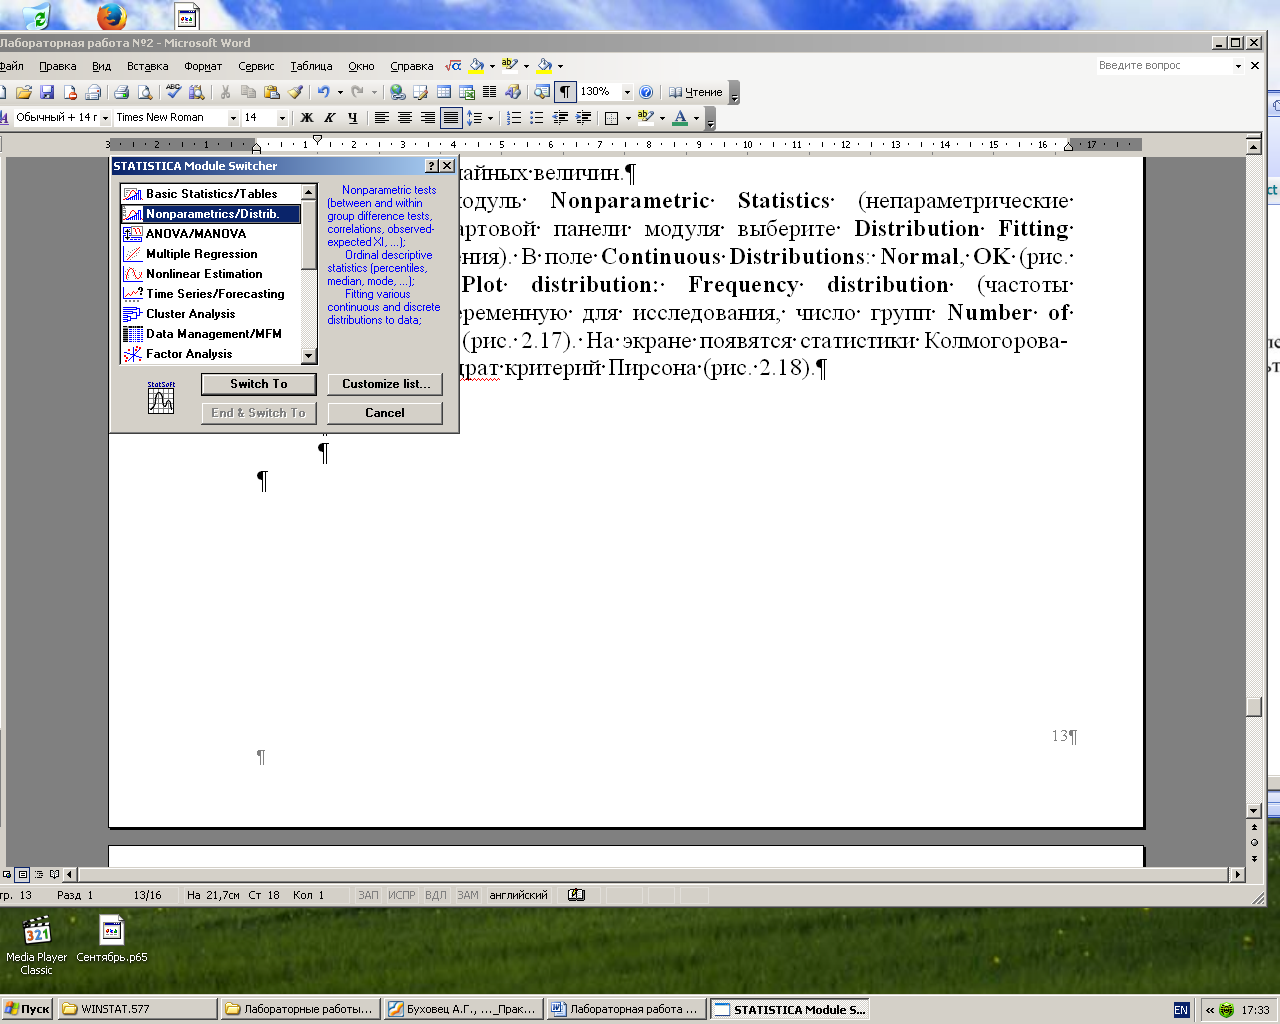Open style Обычный dropdown

click(x=105, y=118)
